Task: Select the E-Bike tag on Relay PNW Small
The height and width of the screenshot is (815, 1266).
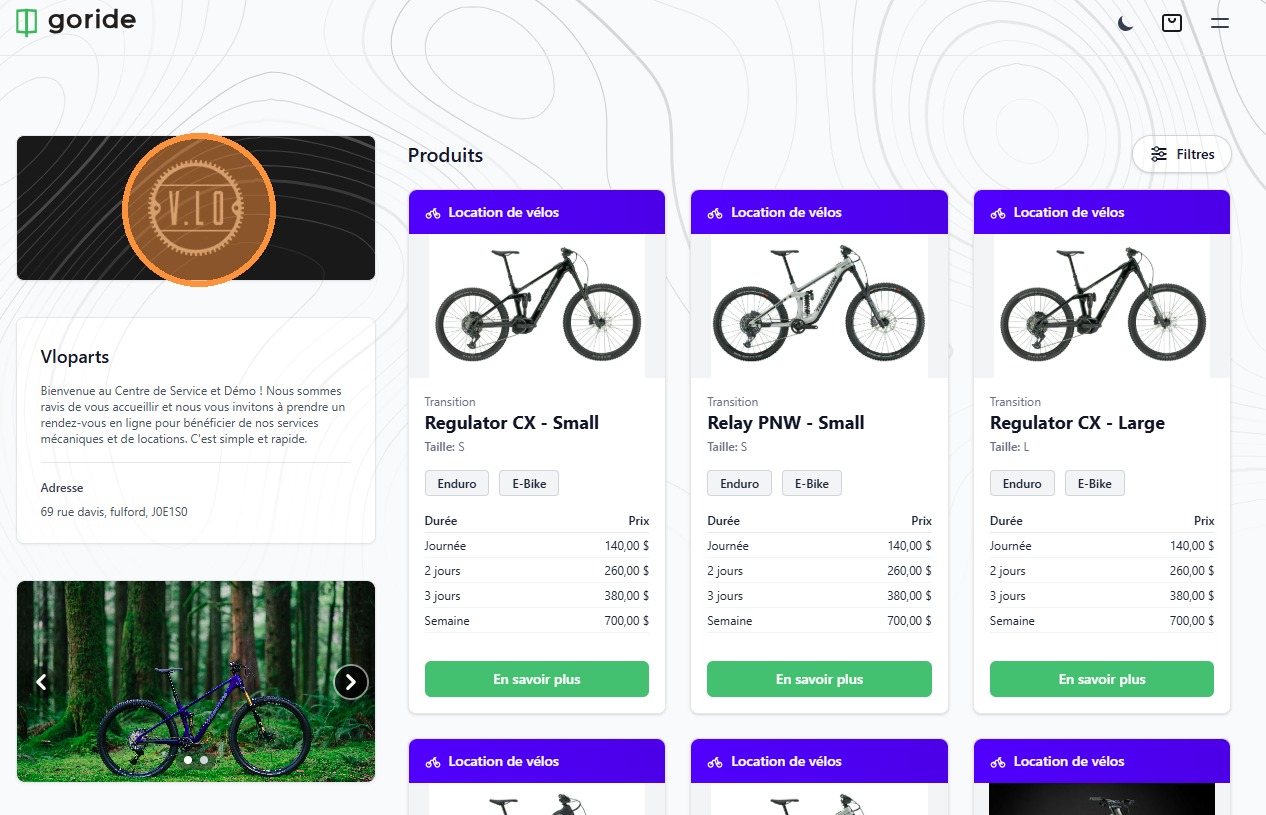Action: click(811, 484)
